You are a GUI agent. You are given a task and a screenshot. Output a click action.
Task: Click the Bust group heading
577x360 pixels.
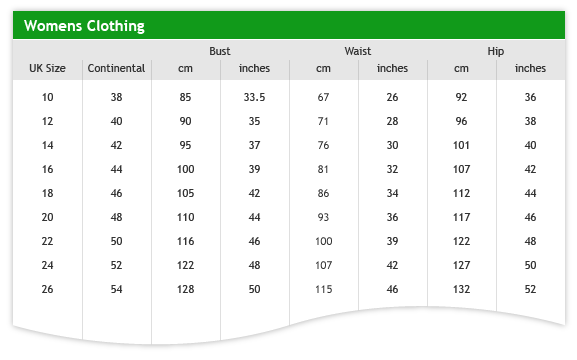coord(220,51)
